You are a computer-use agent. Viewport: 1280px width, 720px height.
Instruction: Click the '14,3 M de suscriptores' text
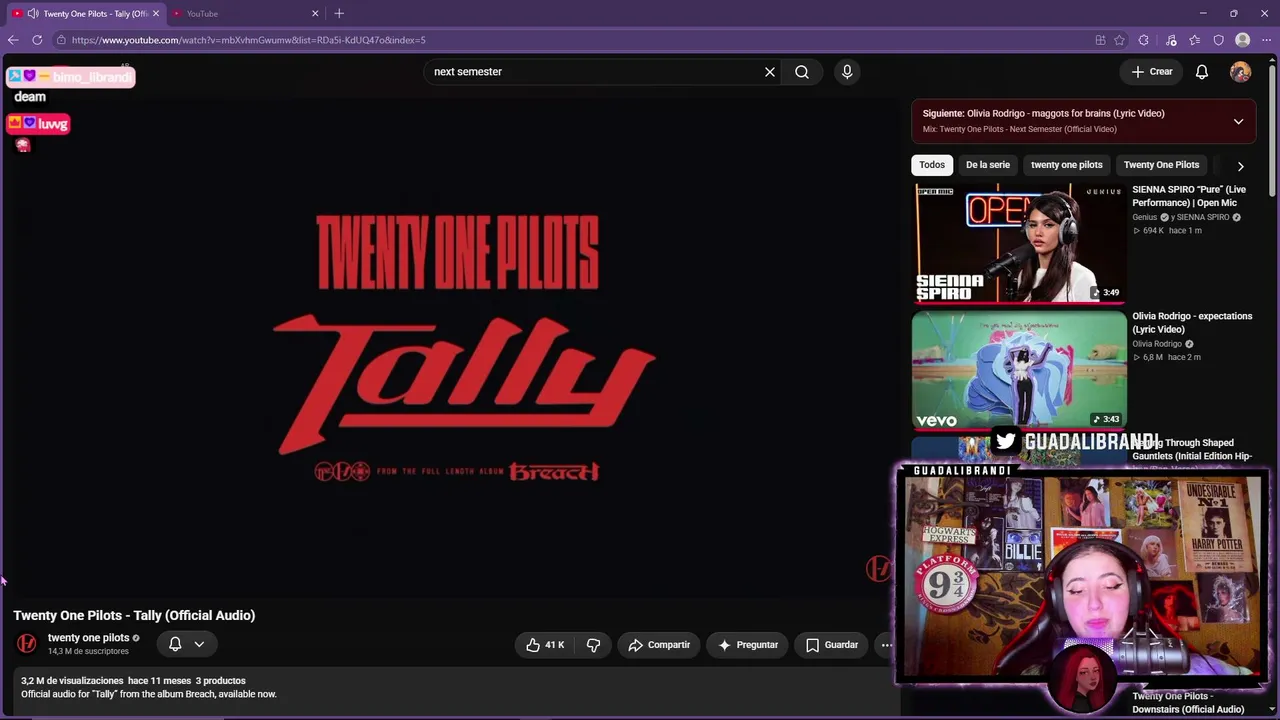click(x=88, y=651)
